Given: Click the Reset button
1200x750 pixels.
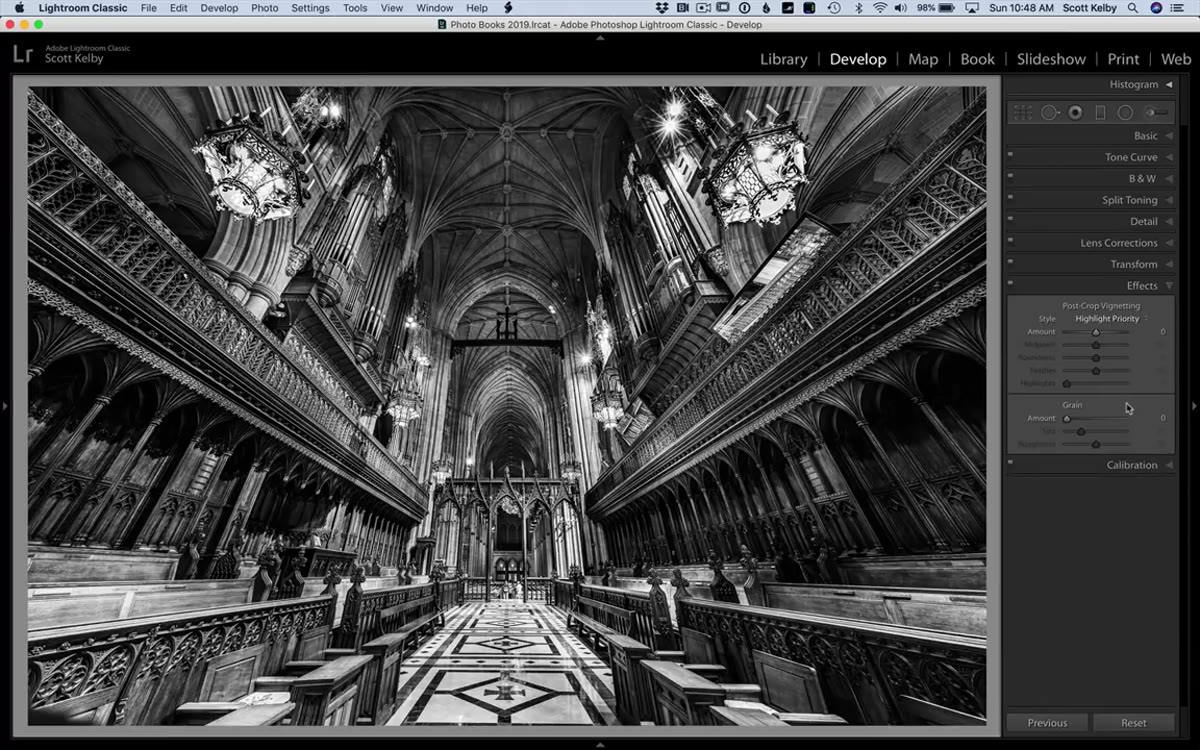Looking at the screenshot, I should coord(1133,723).
